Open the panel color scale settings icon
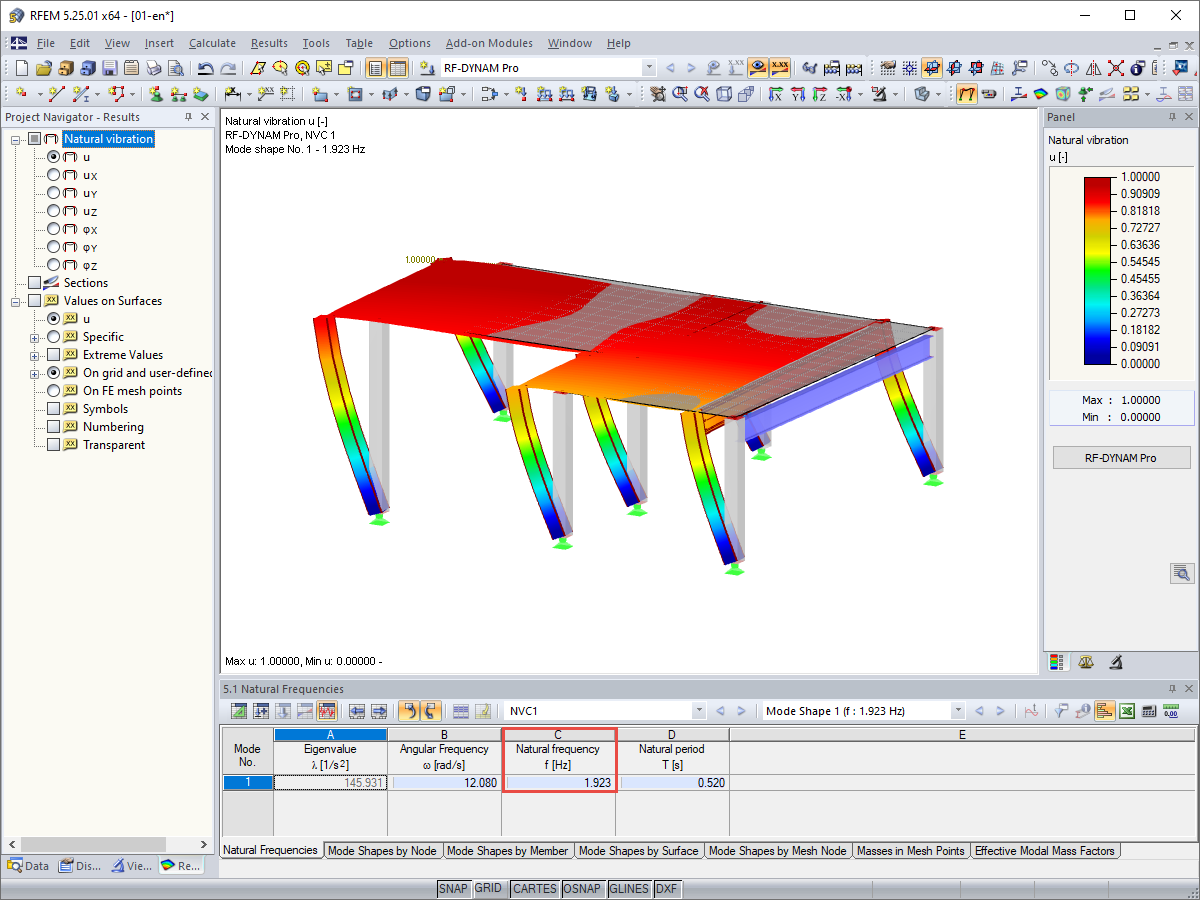Viewport: 1200px width, 900px height. [x=1057, y=662]
